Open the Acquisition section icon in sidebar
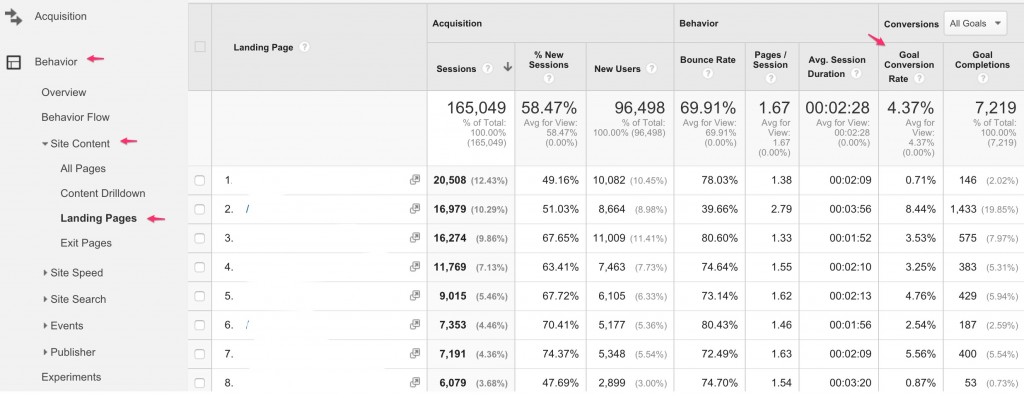This screenshot has width=1024, height=398. pyautogui.click(x=13, y=16)
